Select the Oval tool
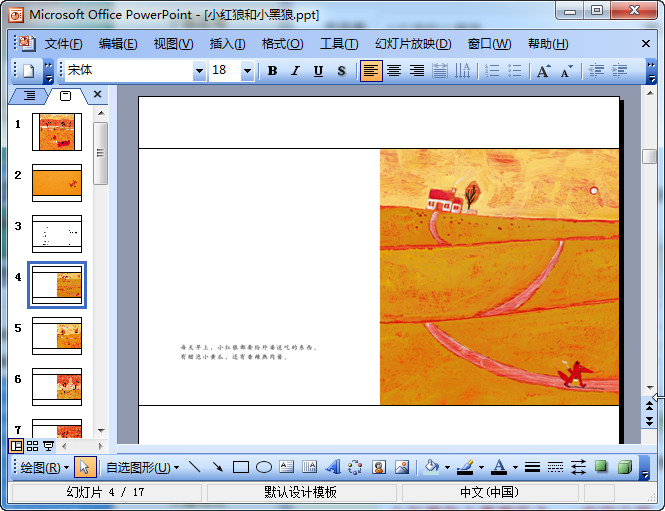 [x=264, y=467]
